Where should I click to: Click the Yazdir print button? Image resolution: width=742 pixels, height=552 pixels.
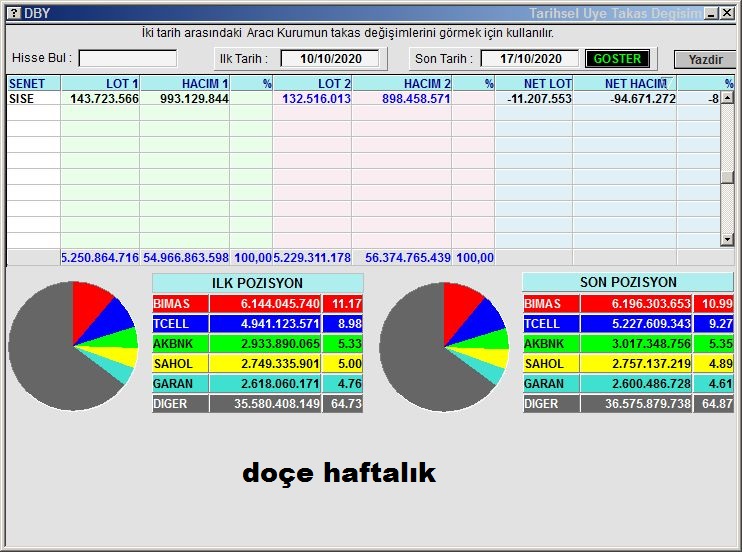[705, 59]
